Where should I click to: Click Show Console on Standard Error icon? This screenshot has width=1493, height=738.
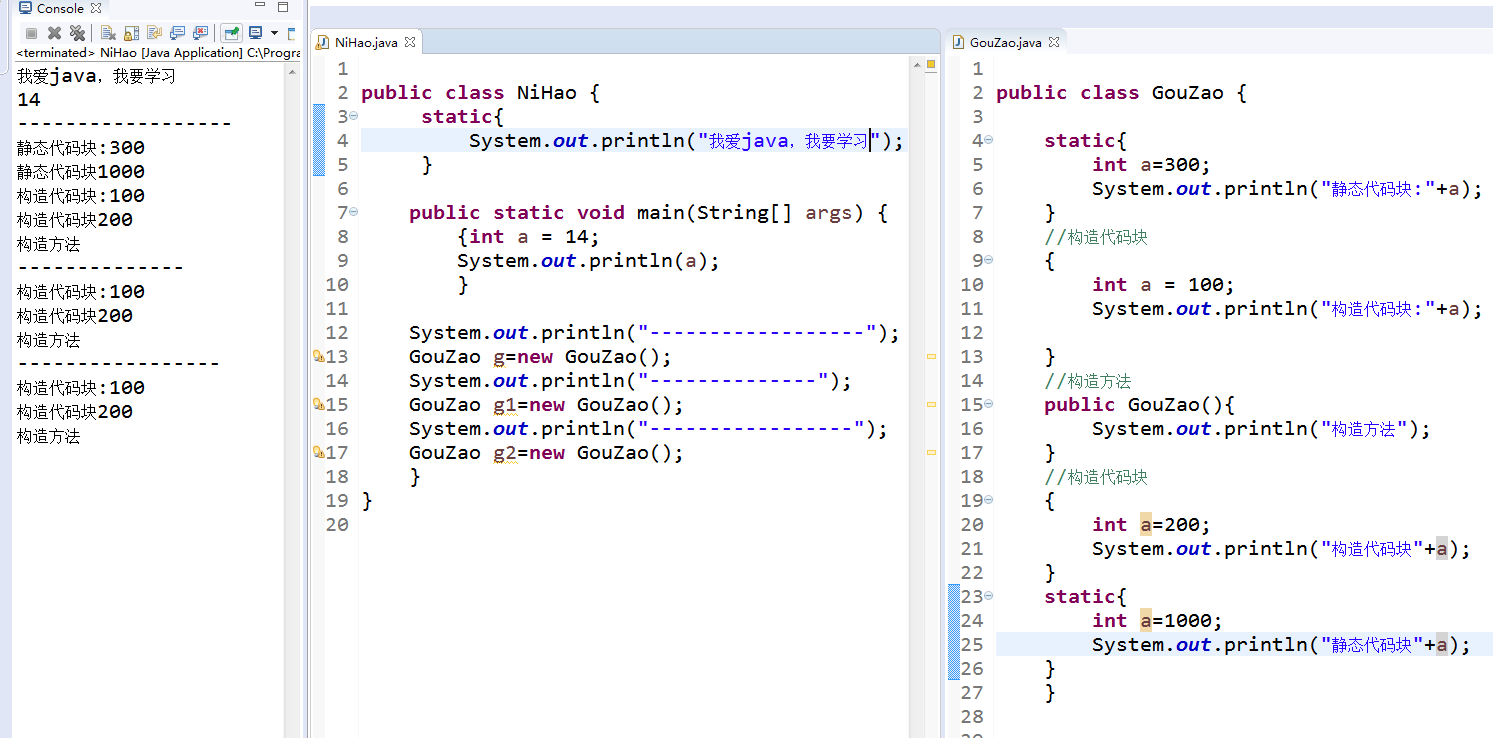[x=200, y=33]
